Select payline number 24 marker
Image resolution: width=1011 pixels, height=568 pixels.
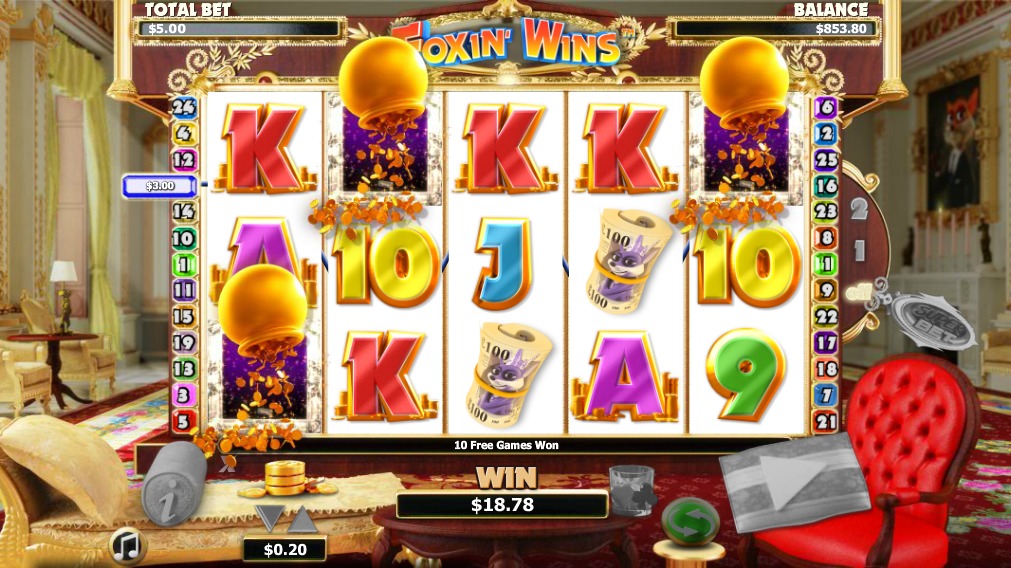coord(184,107)
